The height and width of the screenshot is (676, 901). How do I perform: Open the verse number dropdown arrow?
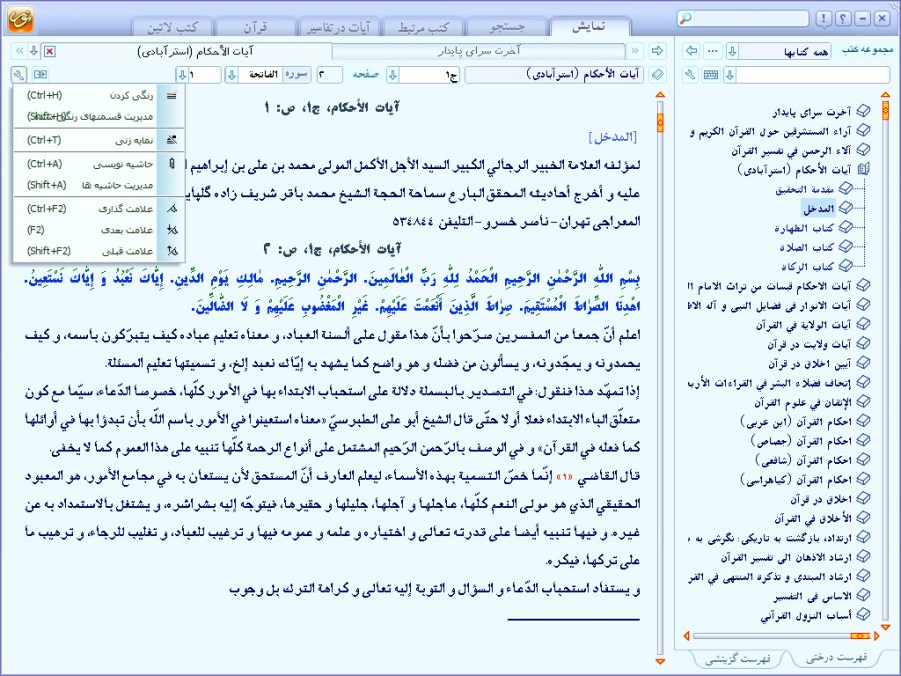pos(182,75)
